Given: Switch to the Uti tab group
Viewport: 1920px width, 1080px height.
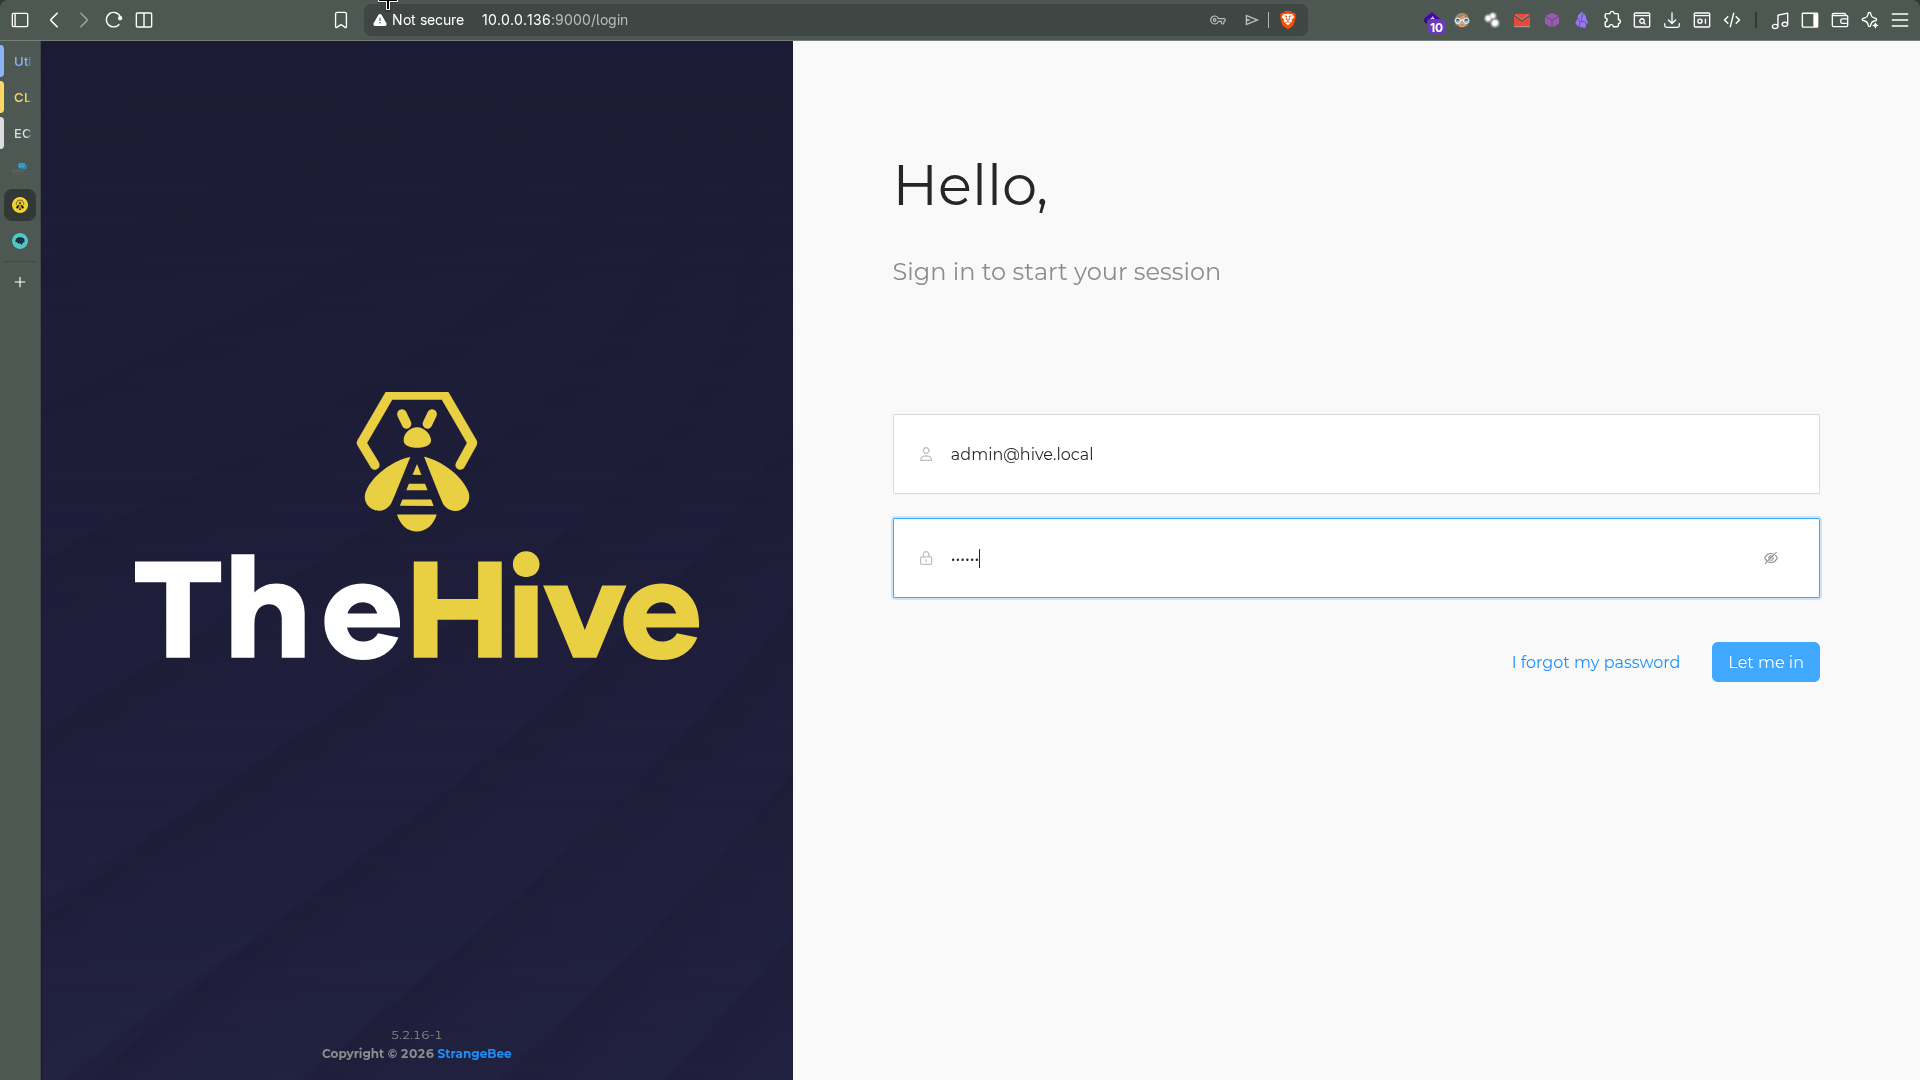Looking at the screenshot, I should coord(21,61).
